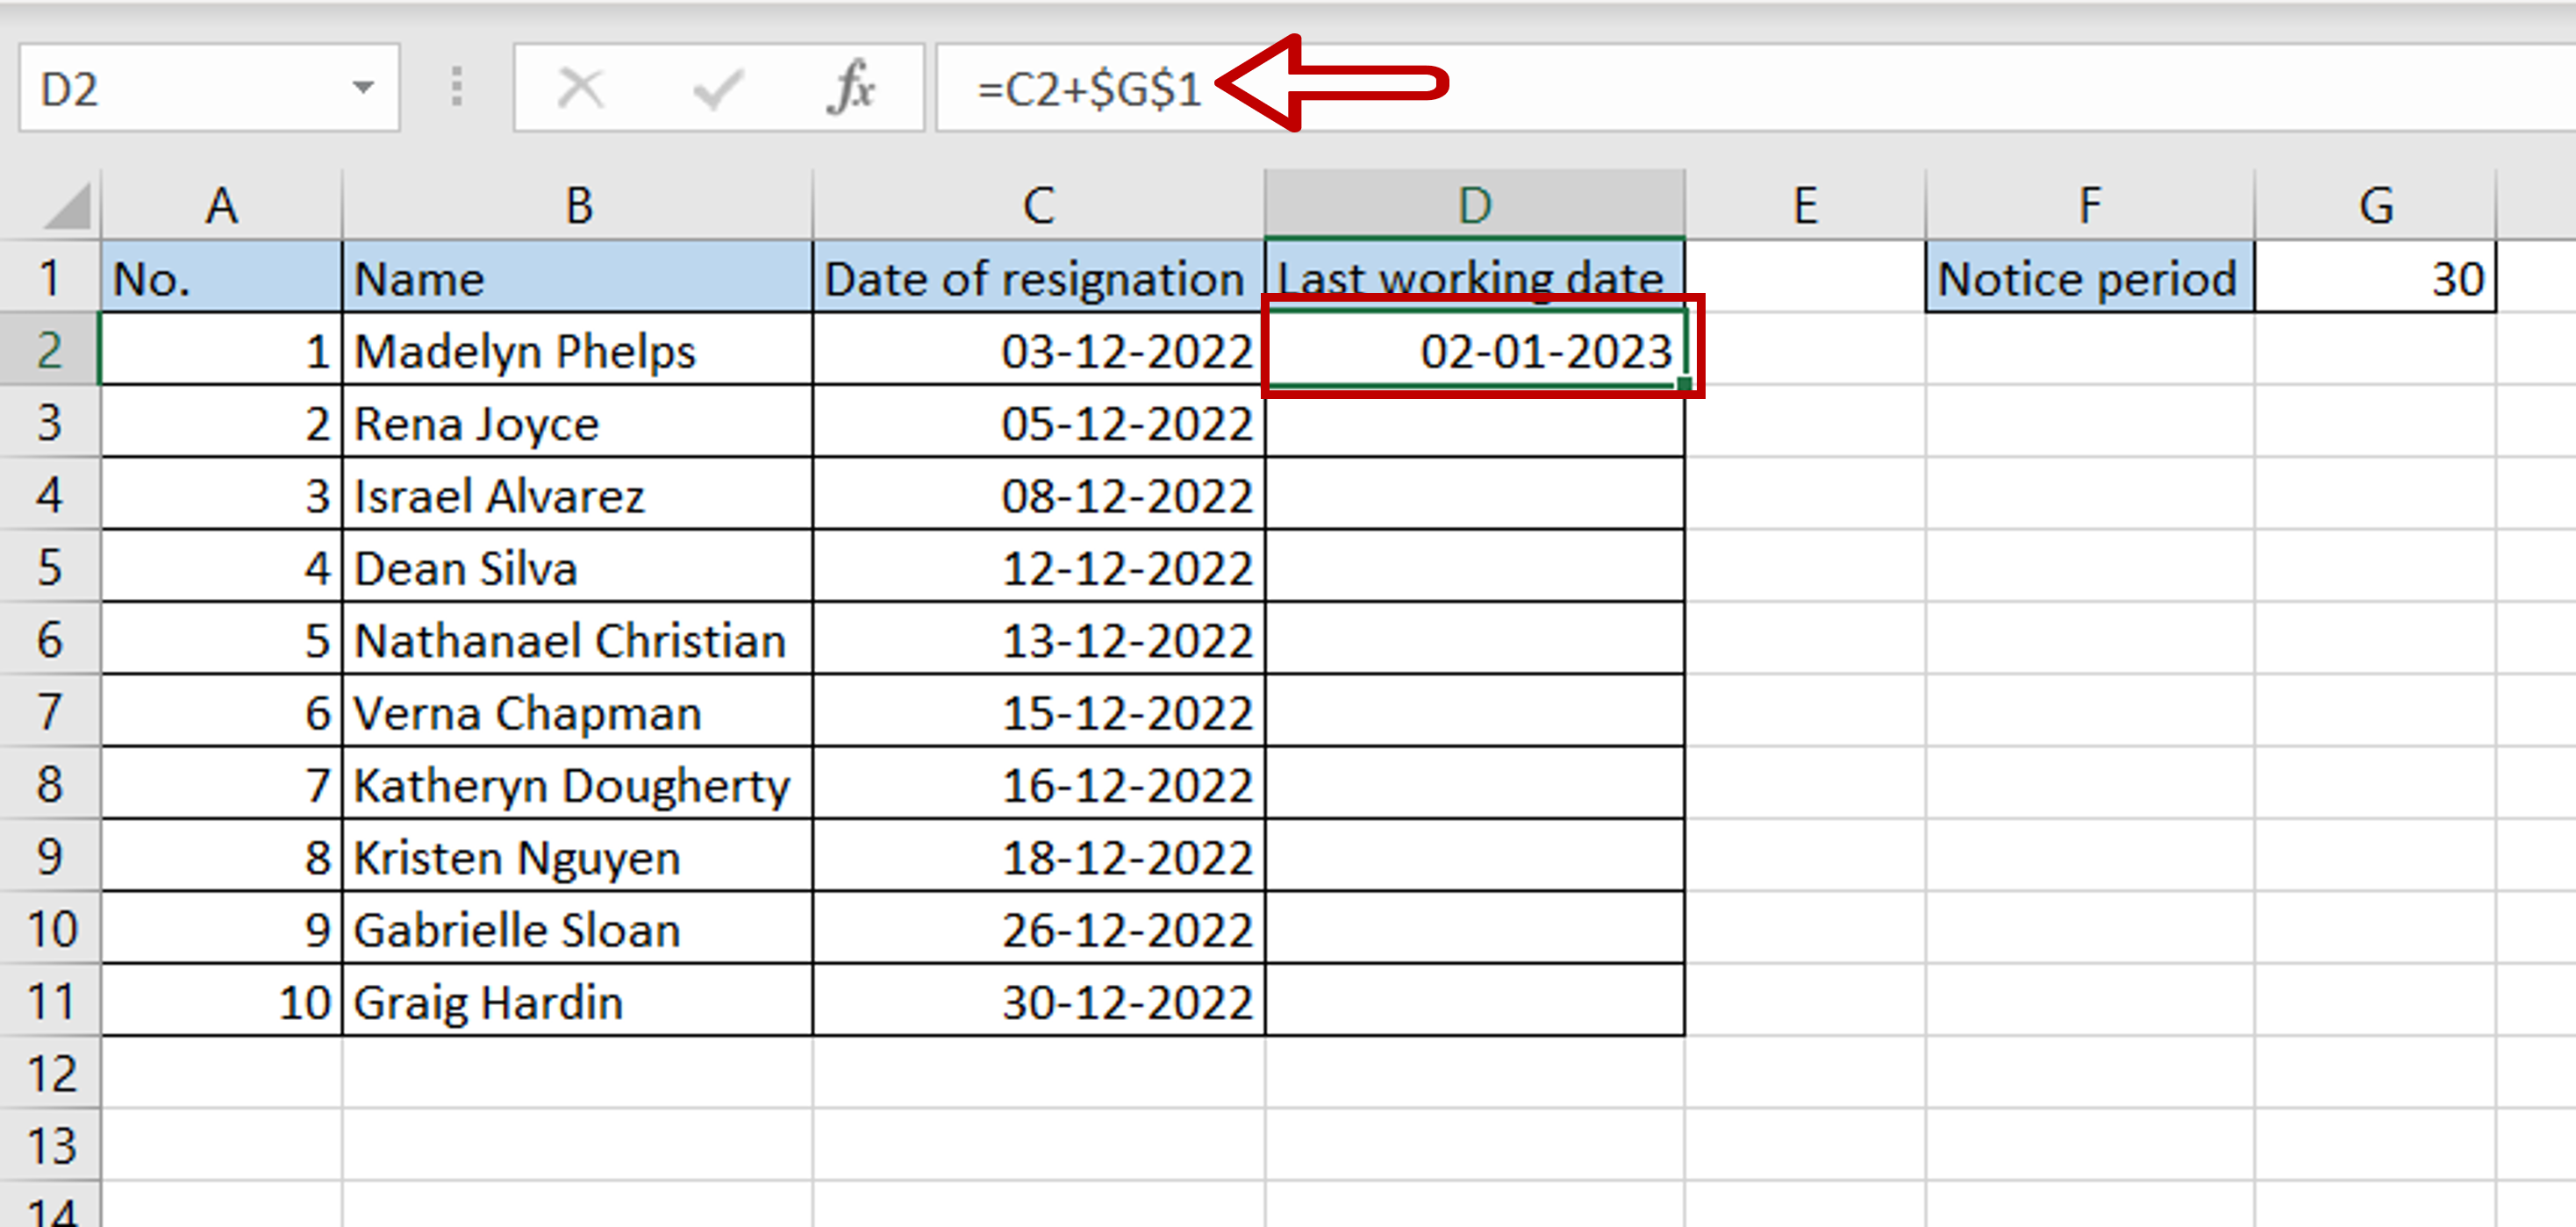
Task: Click the 'Katheryn Dougherty' cell
Action: [578, 784]
